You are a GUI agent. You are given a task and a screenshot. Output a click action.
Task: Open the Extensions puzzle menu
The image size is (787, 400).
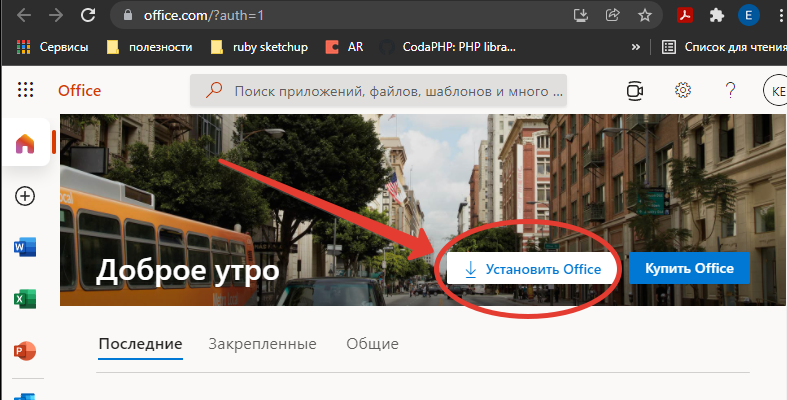tap(717, 16)
